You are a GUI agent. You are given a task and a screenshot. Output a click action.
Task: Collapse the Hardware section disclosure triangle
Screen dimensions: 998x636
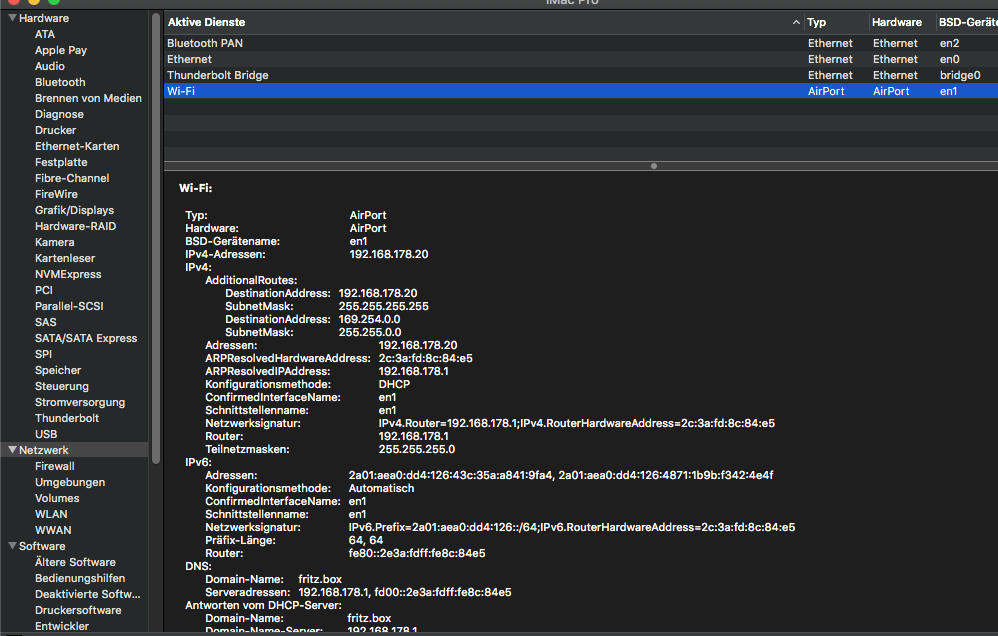point(12,18)
